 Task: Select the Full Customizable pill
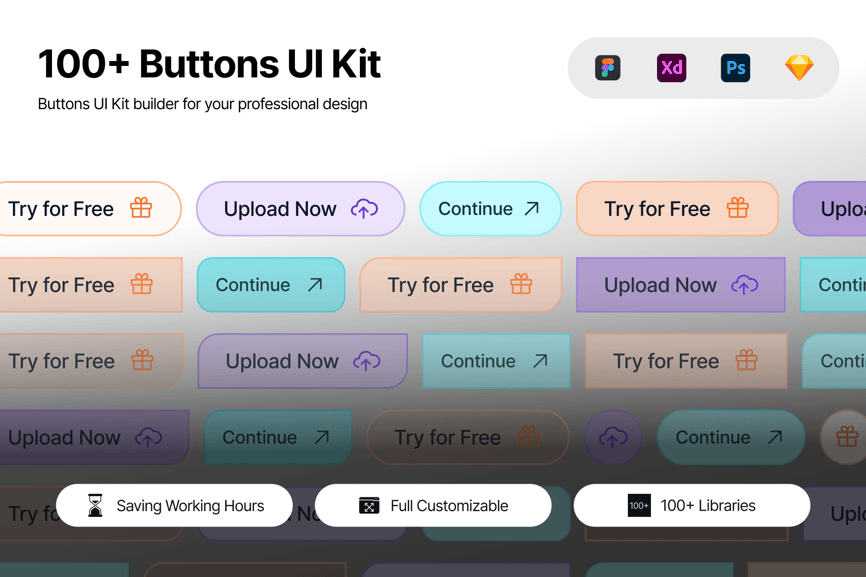tap(433, 506)
